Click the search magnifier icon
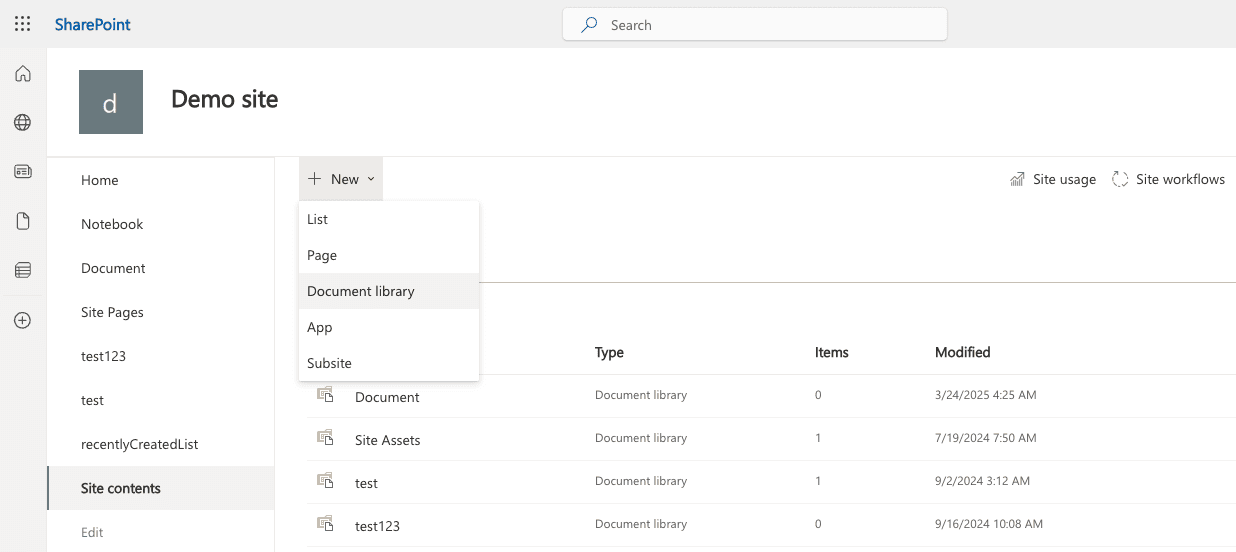 point(590,25)
